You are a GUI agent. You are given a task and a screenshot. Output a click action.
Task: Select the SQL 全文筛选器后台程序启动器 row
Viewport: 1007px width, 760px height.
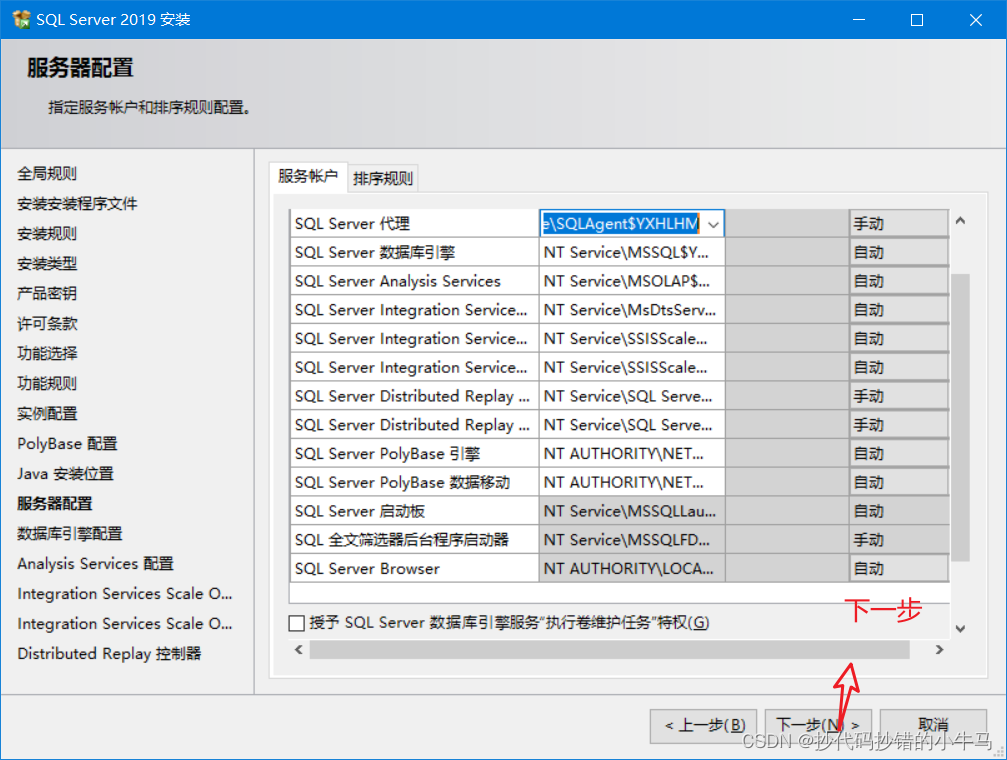414,540
